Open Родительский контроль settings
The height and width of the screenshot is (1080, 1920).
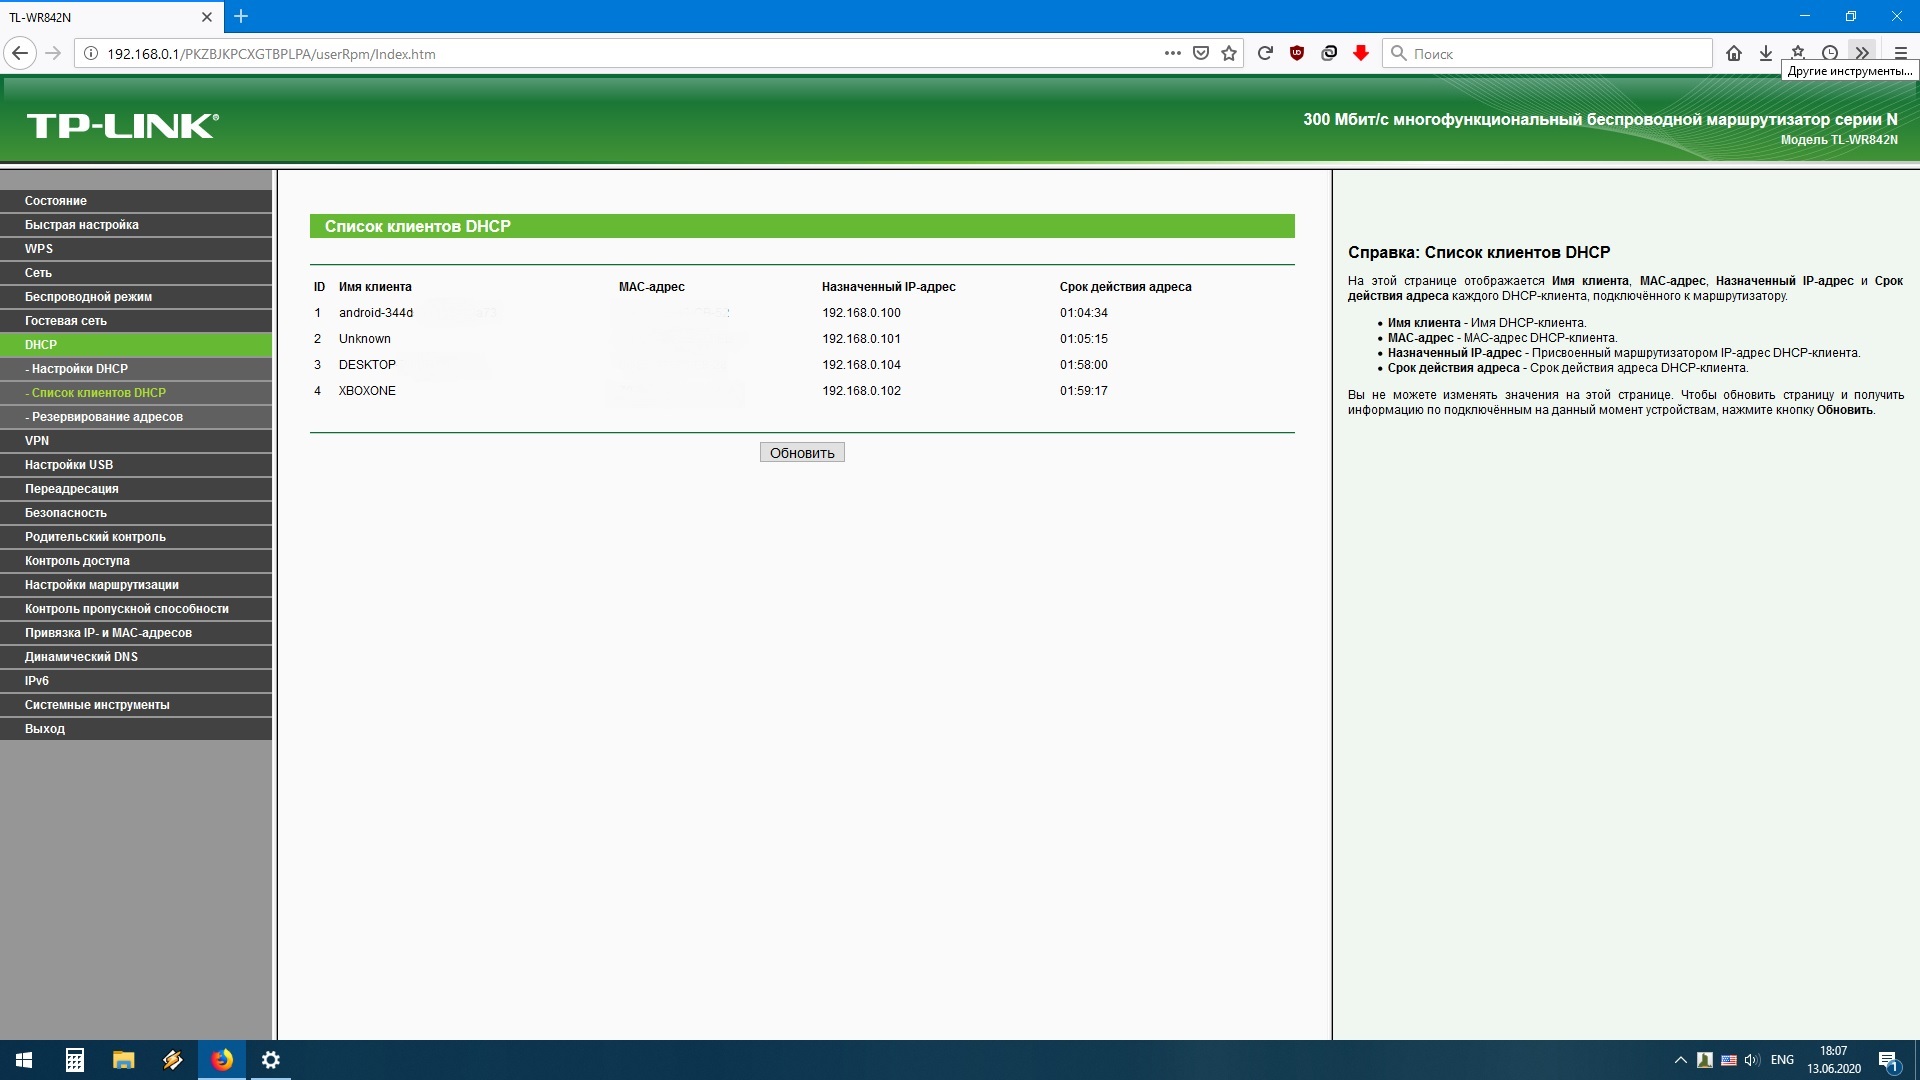(94, 535)
